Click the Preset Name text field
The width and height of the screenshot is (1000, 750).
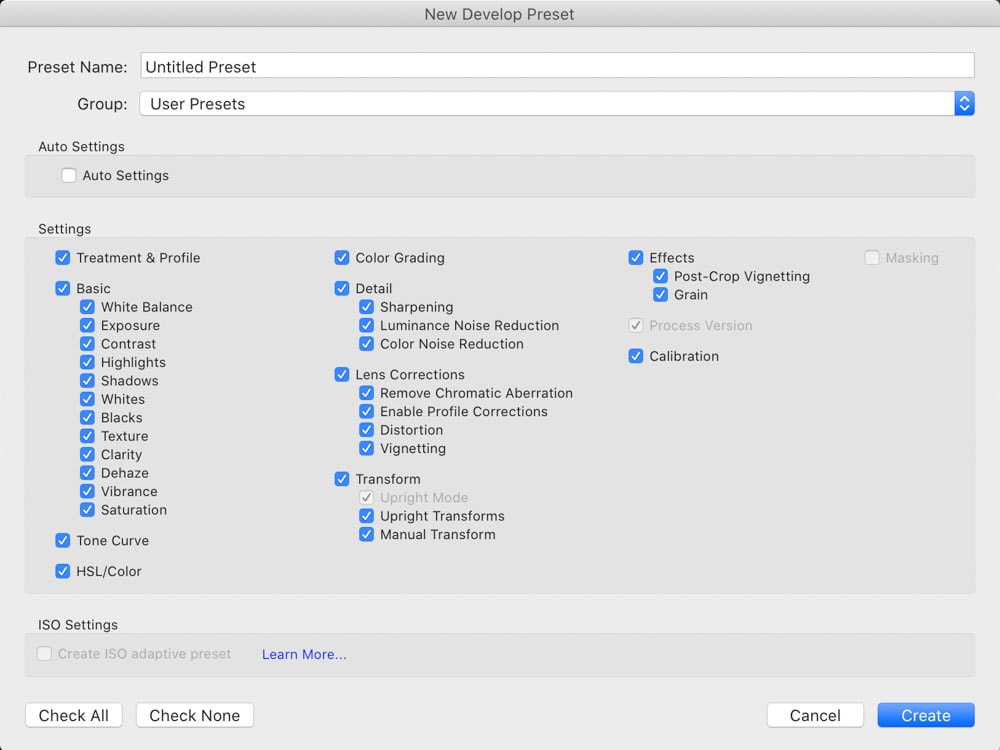point(557,66)
